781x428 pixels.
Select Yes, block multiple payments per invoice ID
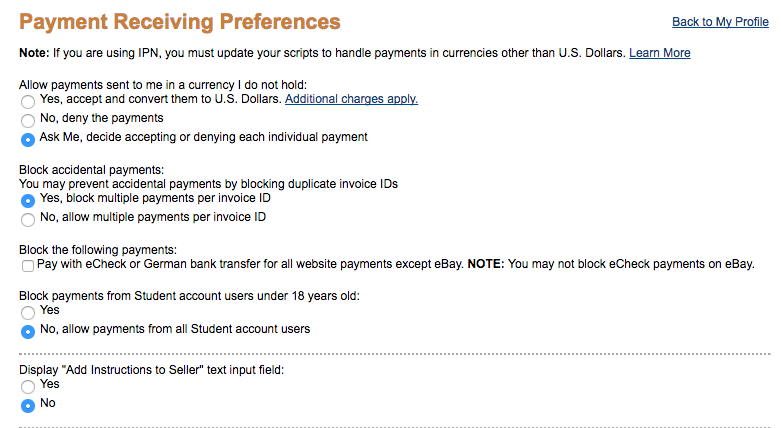click(x=28, y=201)
